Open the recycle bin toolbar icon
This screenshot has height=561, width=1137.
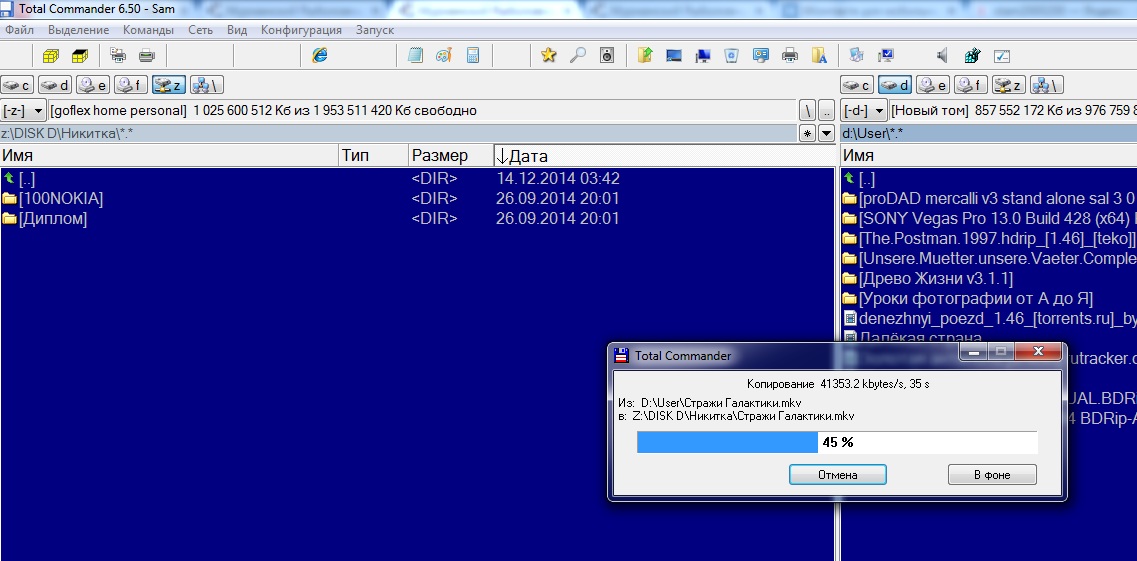tap(732, 56)
